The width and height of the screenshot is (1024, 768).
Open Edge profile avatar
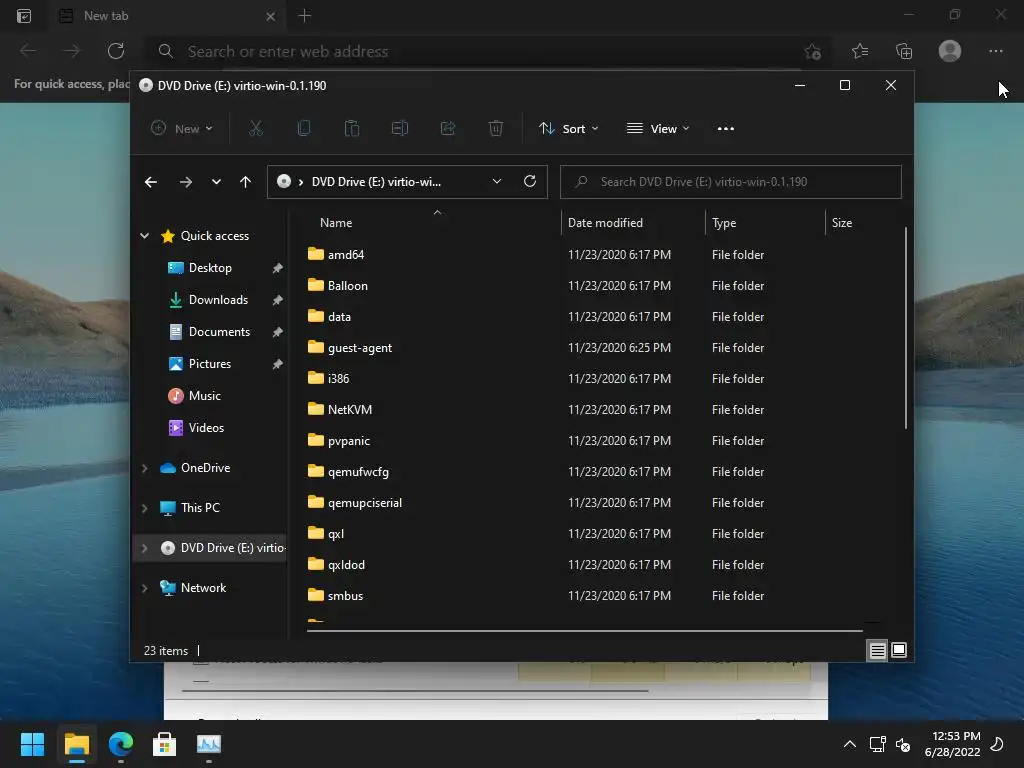coord(950,51)
